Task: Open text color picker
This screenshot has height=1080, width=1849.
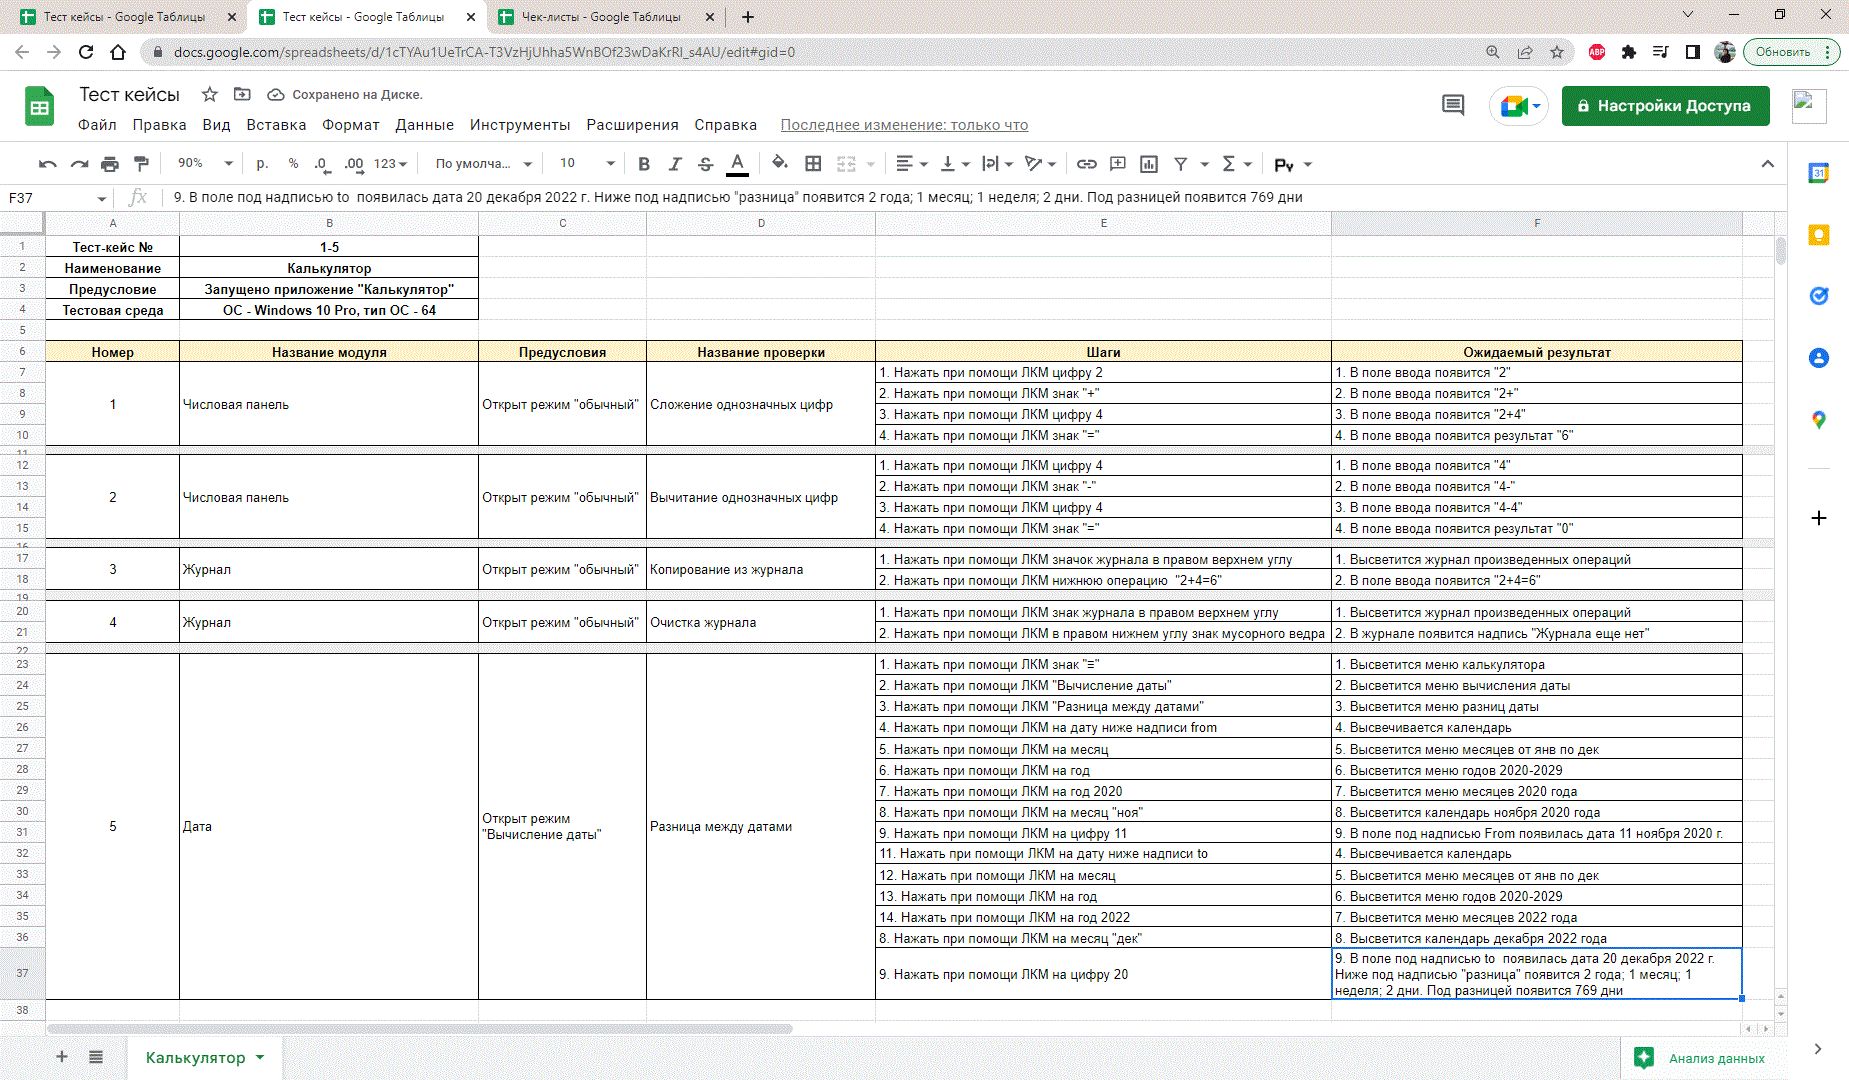Action: coord(737,164)
